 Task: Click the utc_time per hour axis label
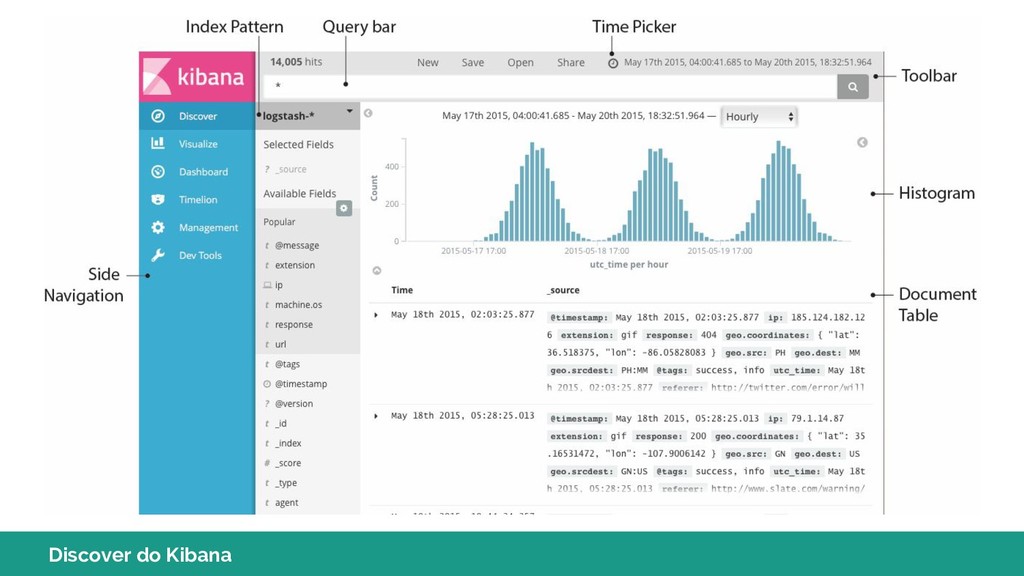click(629, 264)
